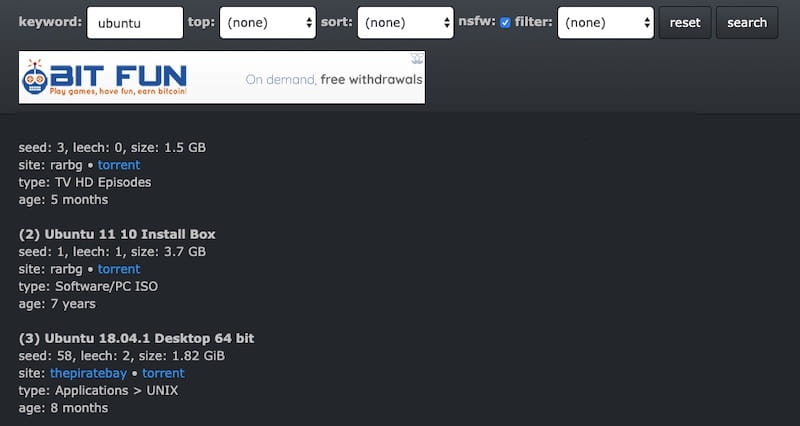Focus the keyword field containing ubuntu

(x=135, y=22)
